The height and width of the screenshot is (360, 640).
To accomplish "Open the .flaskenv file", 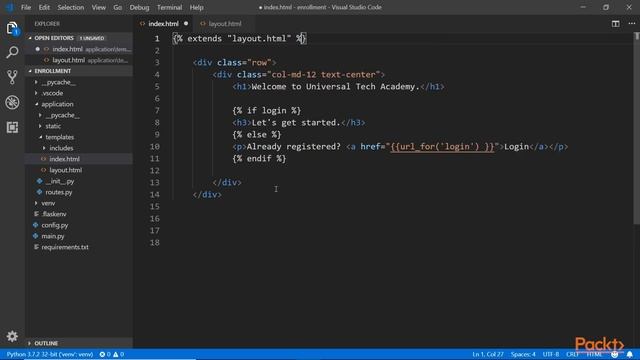I will pos(54,214).
